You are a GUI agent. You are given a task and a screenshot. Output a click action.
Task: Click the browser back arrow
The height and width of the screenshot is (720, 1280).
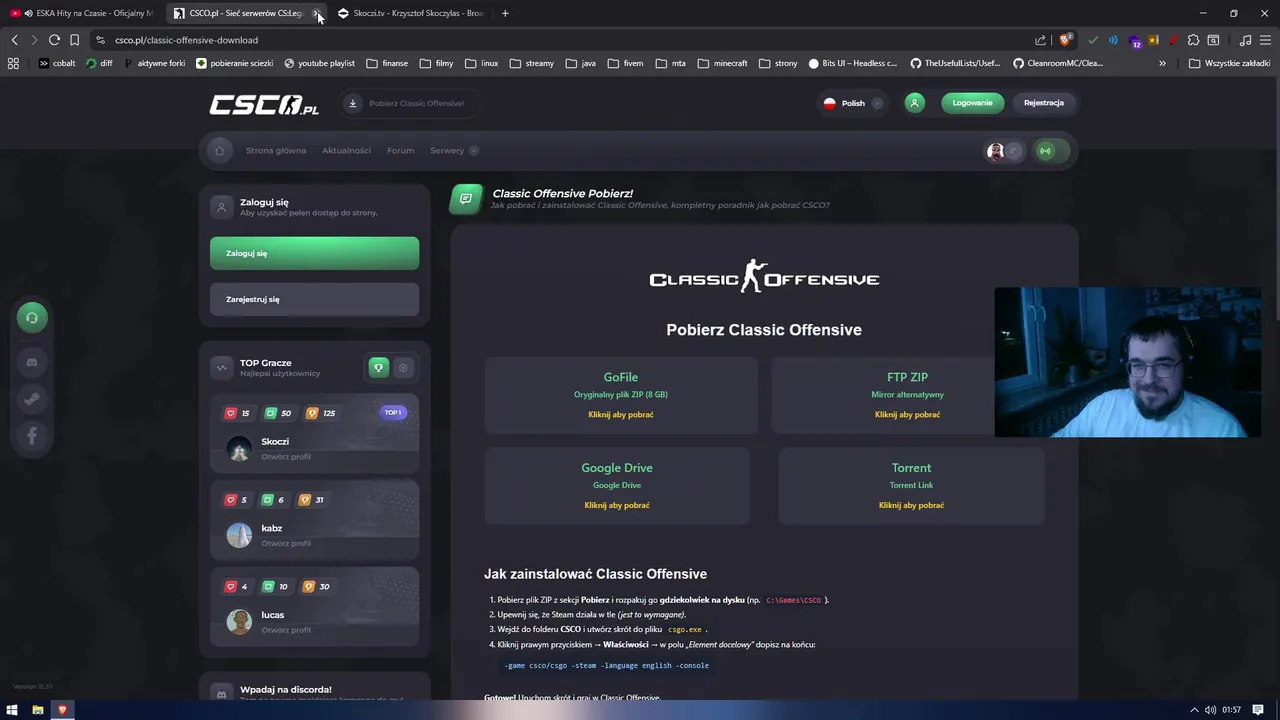tap(14, 40)
